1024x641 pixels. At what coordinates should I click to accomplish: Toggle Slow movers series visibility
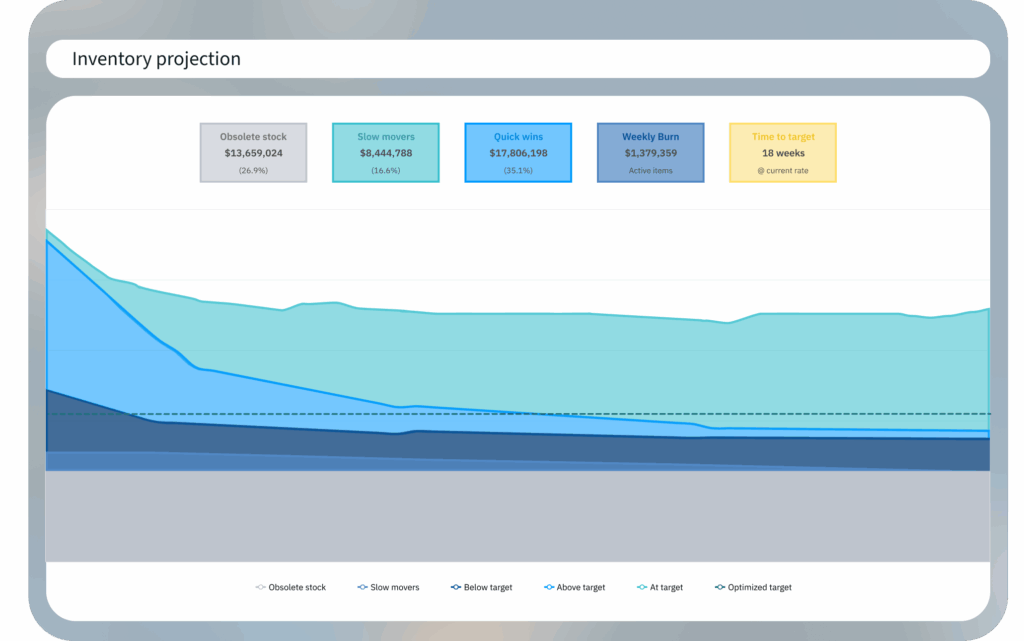pyautogui.click(x=389, y=587)
